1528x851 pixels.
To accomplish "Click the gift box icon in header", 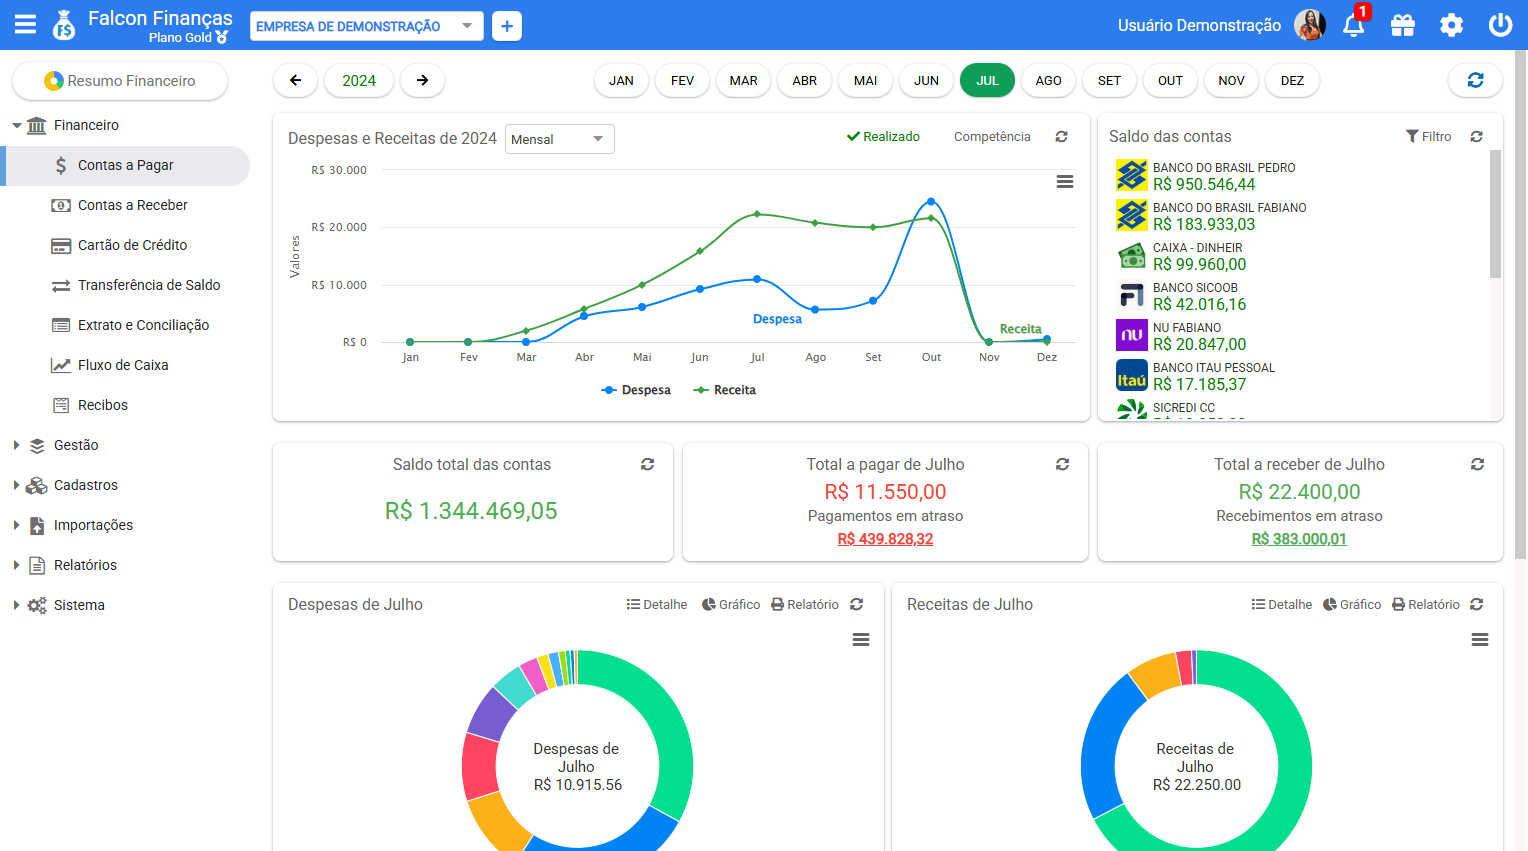I will point(1402,25).
